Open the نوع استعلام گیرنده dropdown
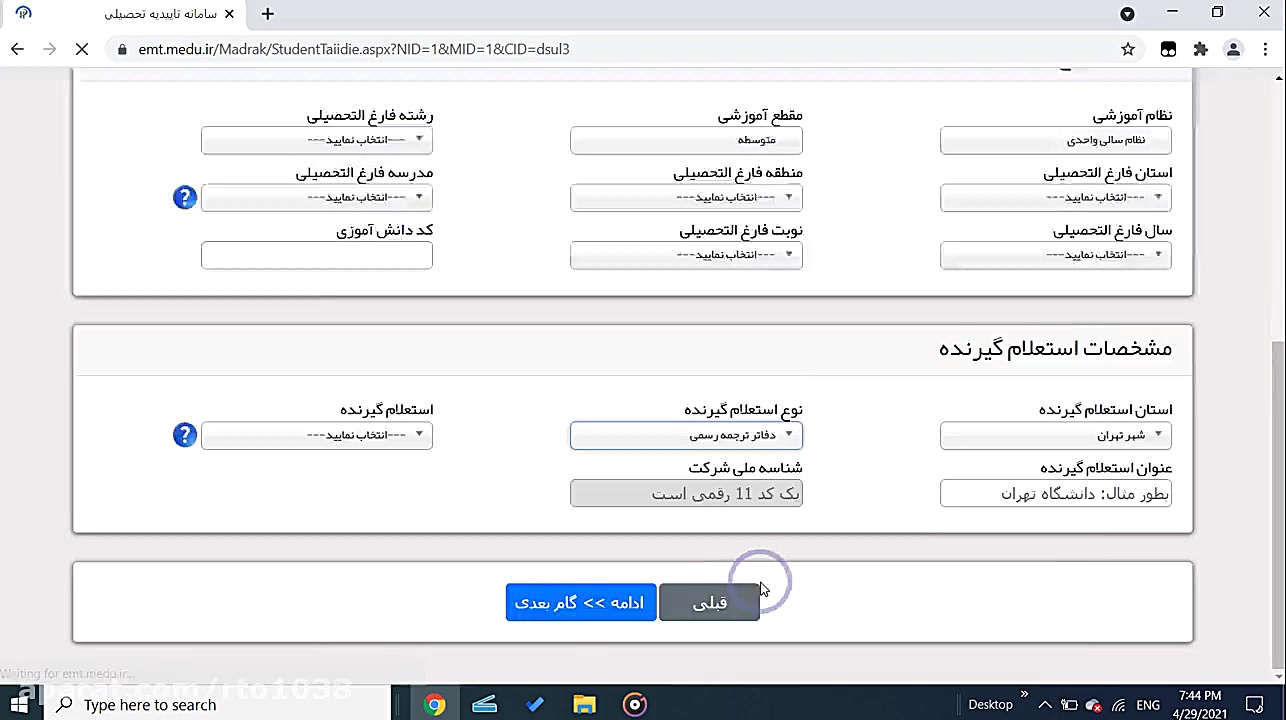 tap(686, 434)
